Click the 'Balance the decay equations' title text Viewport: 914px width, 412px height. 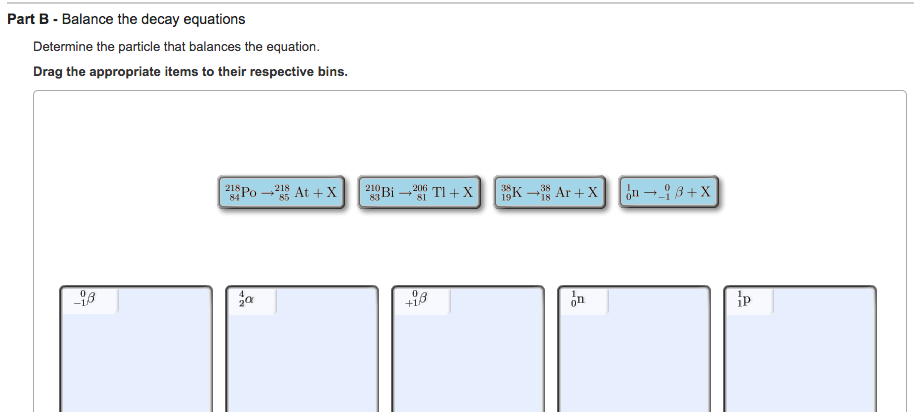154,19
